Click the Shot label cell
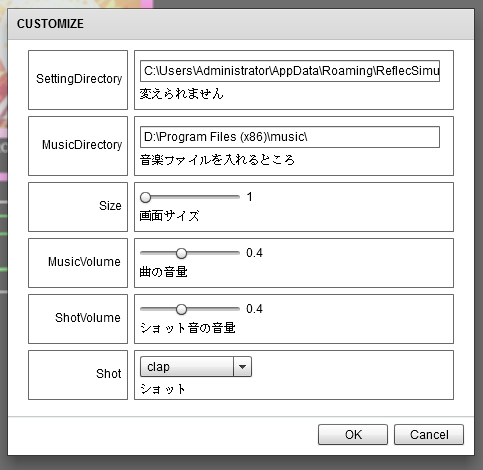The width and height of the screenshot is (483, 470). tap(78, 375)
